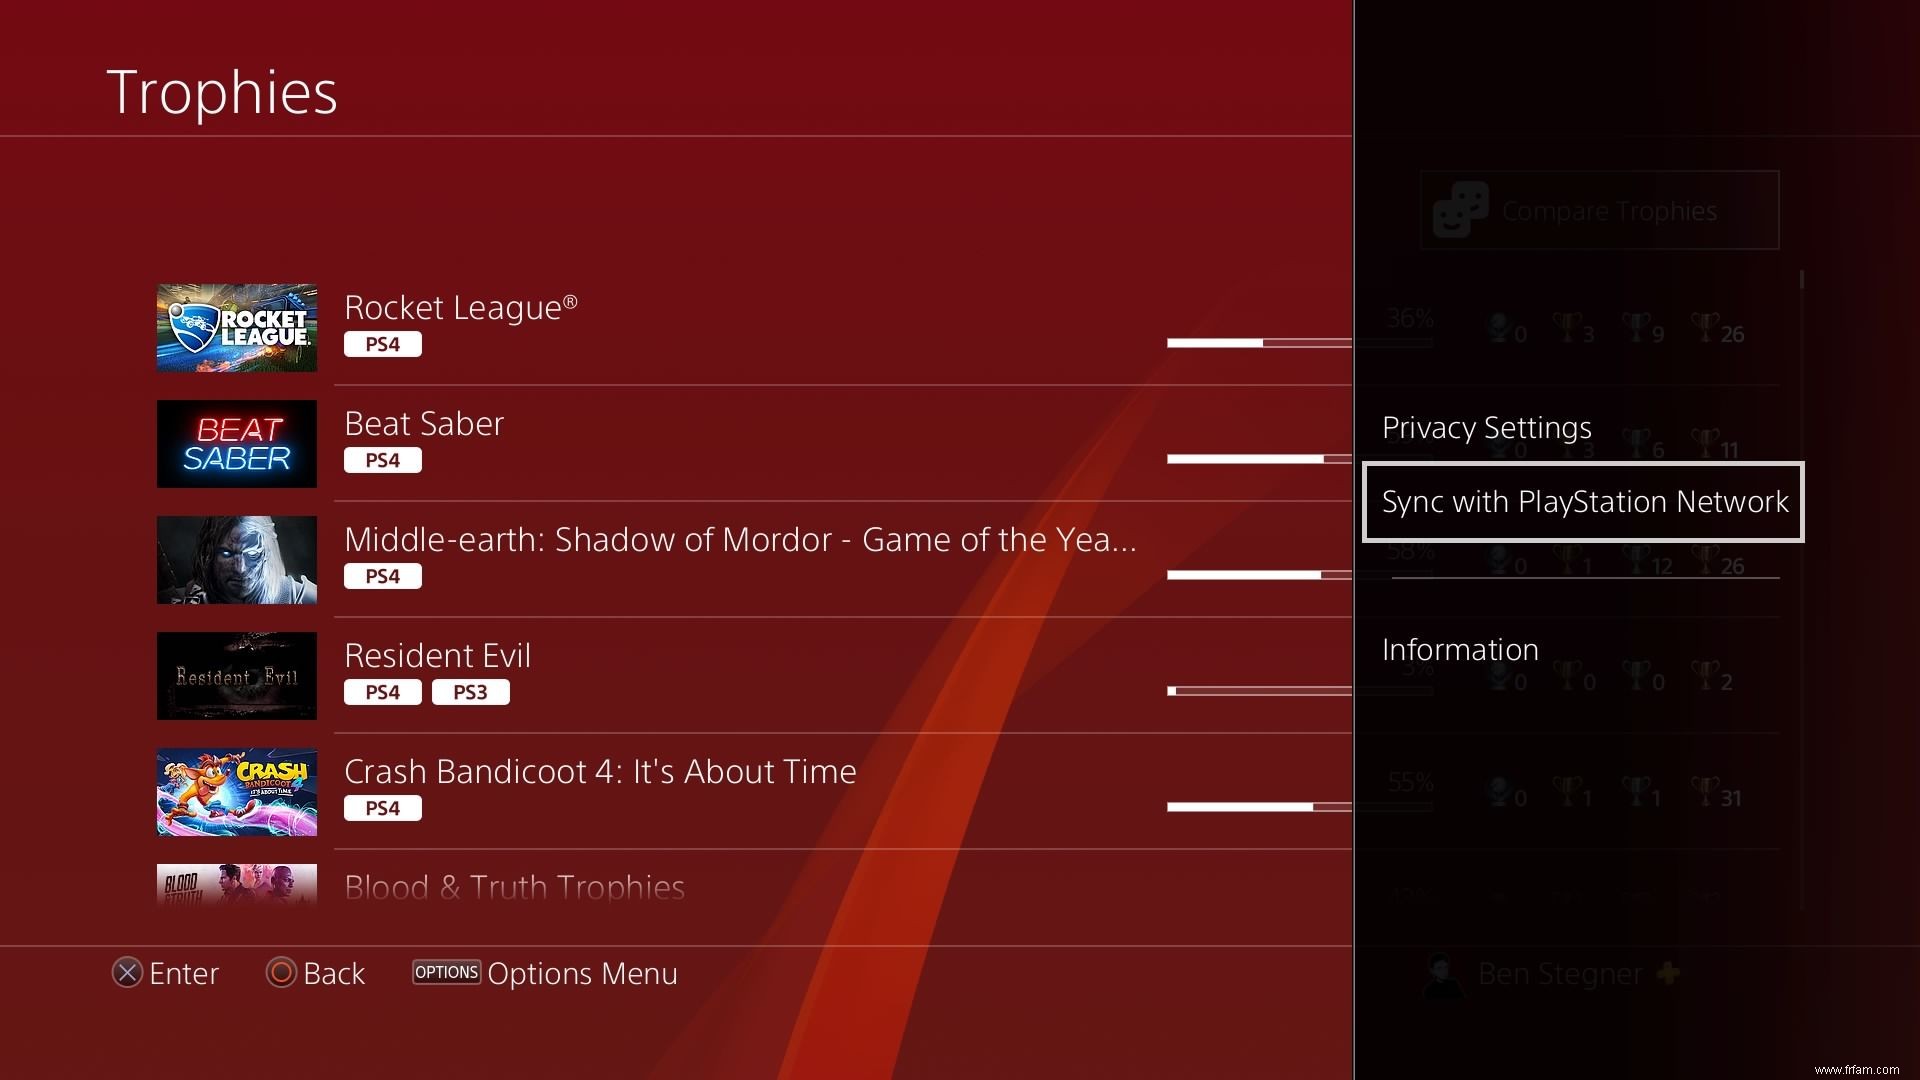Click the Resident Evil trophy icon
Image resolution: width=1920 pixels, height=1080 pixels.
[237, 675]
